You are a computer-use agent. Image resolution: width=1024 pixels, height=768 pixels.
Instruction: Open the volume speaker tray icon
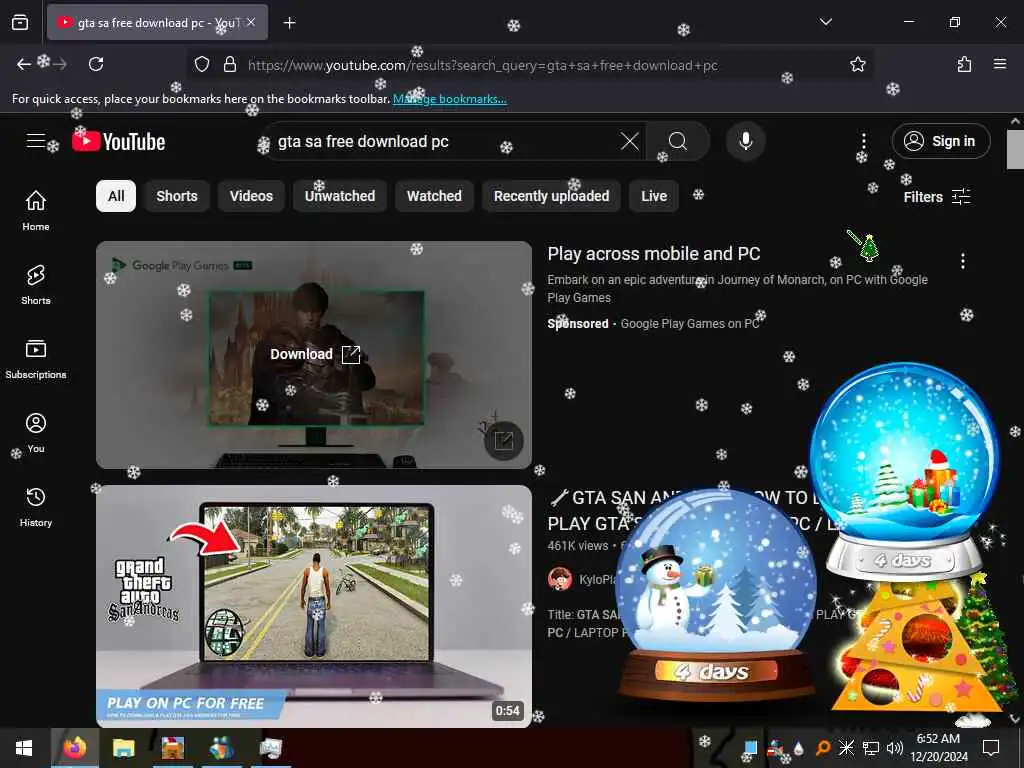point(894,748)
